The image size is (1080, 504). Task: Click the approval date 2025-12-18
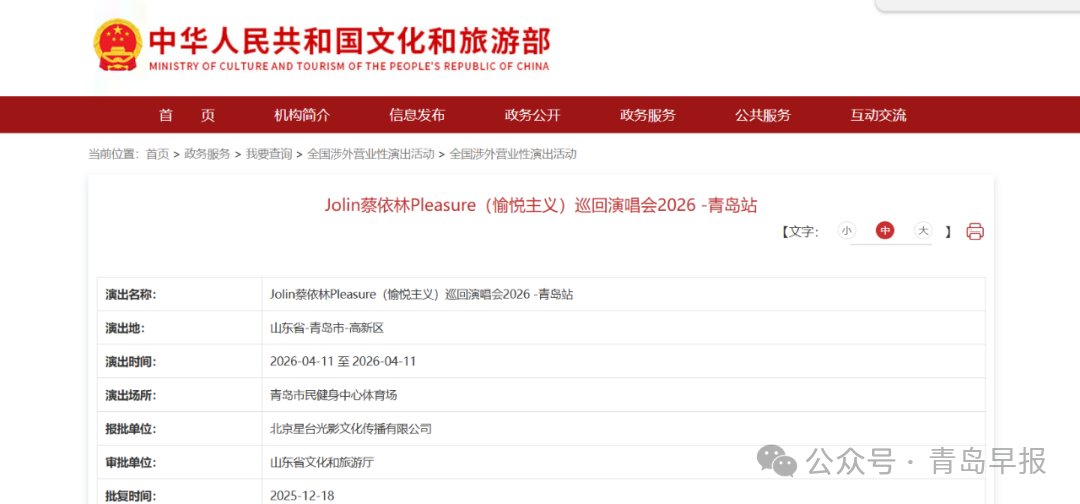click(x=302, y=496)
